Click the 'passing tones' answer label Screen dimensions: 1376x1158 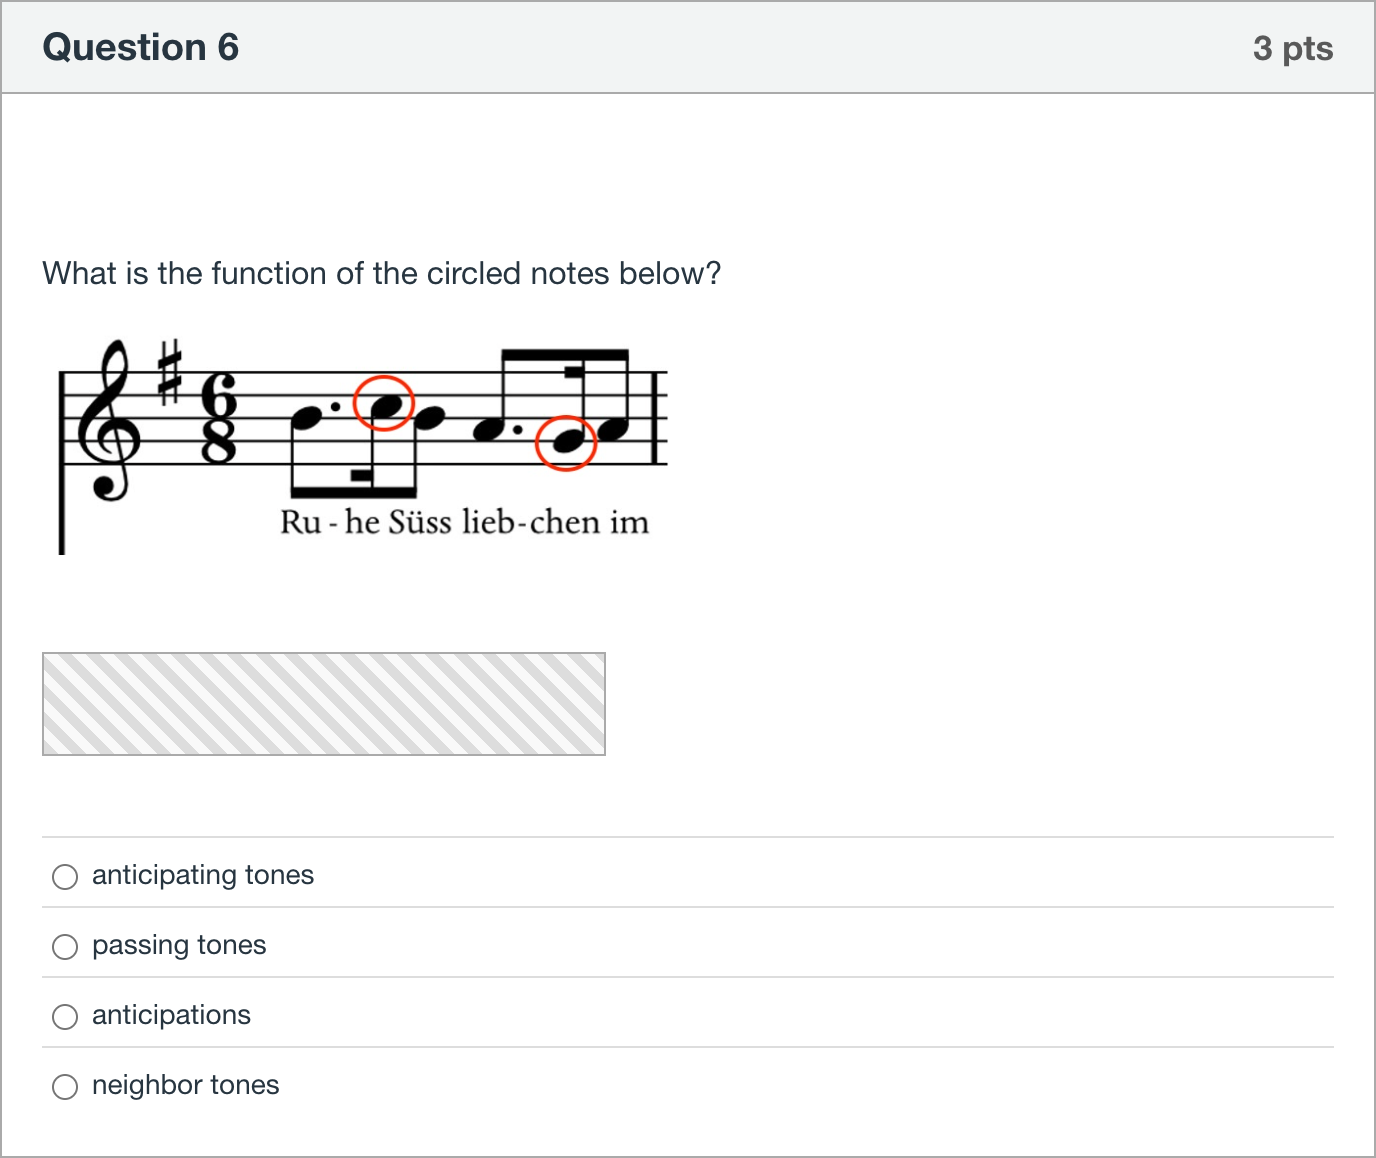(179, 945)
